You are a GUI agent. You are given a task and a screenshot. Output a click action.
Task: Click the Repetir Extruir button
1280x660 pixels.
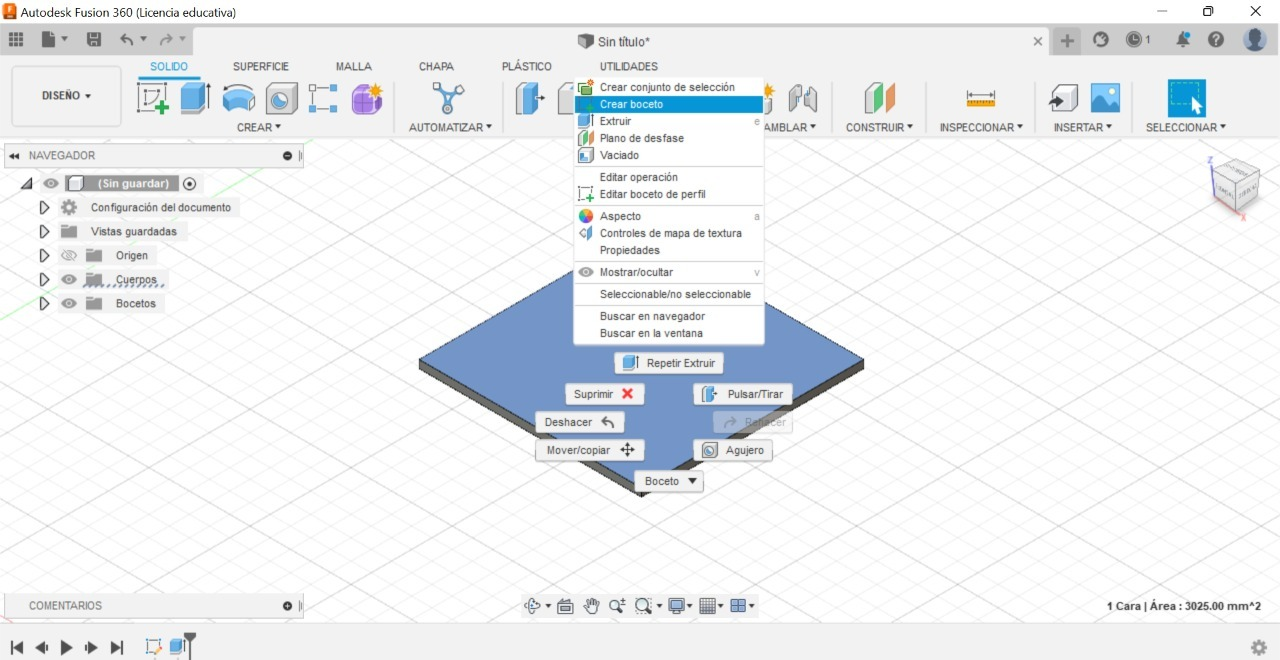coord(669,363)
